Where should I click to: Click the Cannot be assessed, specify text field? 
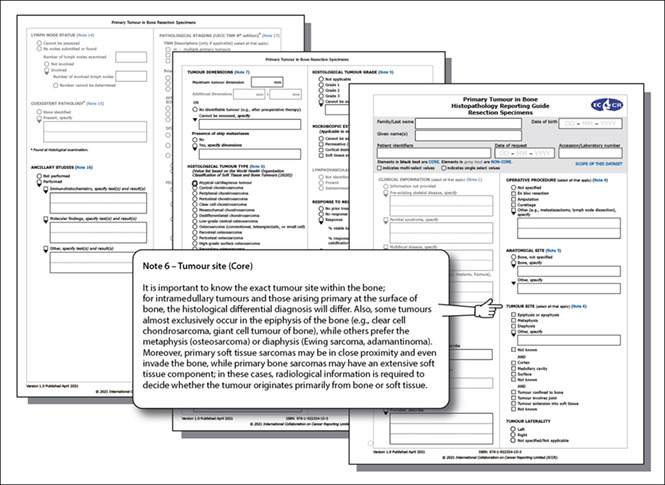click(x=250, y=124)
